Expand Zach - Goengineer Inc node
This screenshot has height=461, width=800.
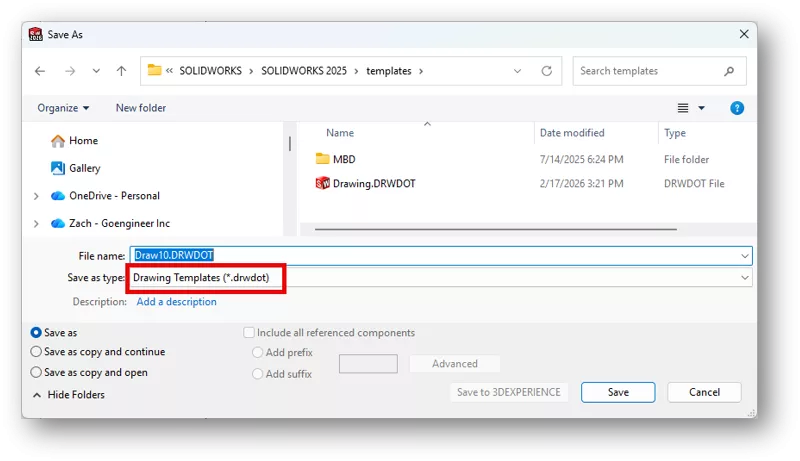tap(36, 223)
